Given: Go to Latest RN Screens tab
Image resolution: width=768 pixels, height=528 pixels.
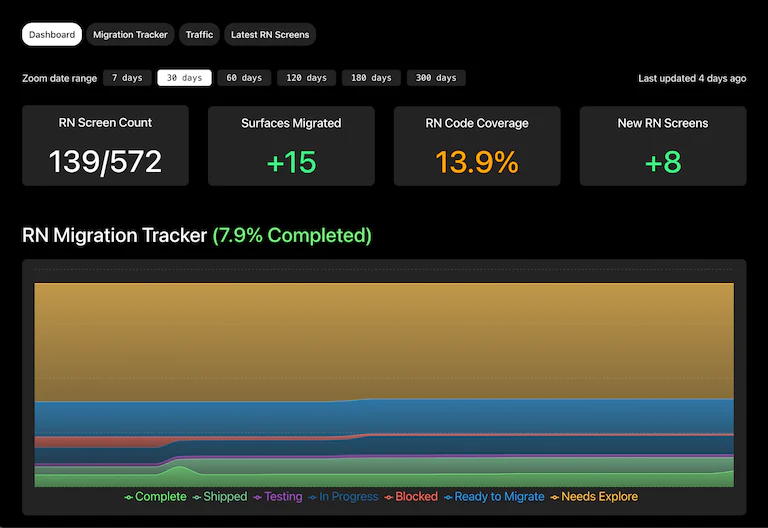Looking at the screenshot, I should click(270, 35).
